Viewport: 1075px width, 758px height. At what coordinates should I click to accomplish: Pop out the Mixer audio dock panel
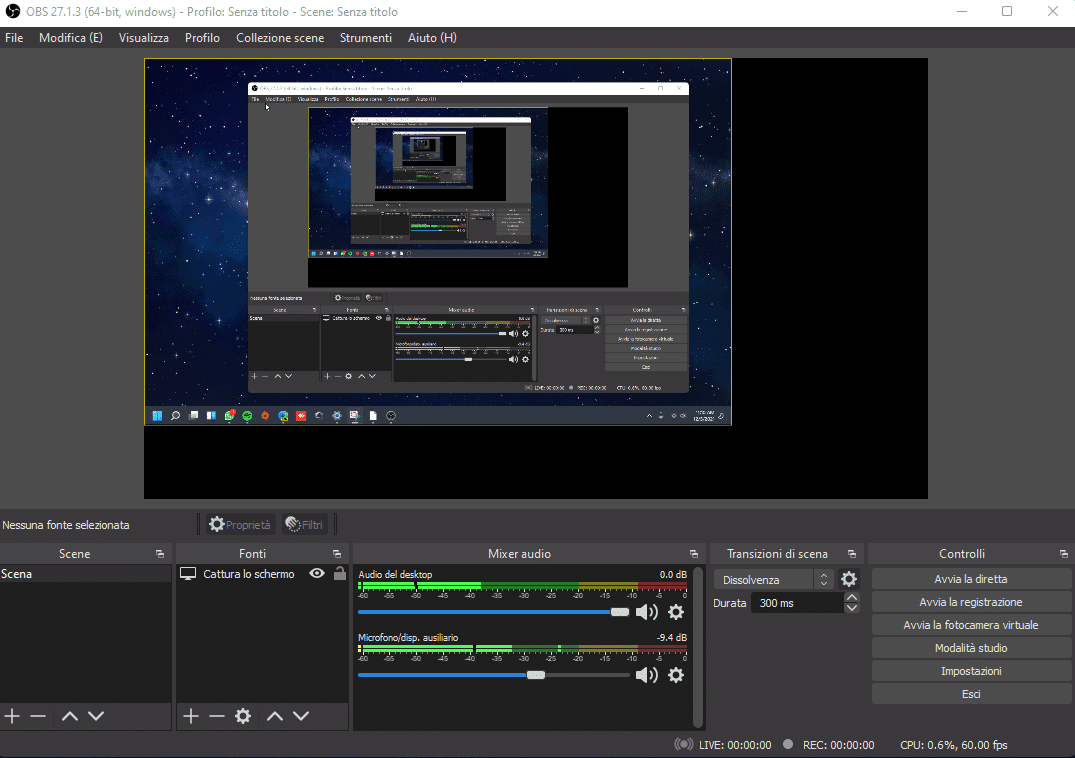point(694,554)
